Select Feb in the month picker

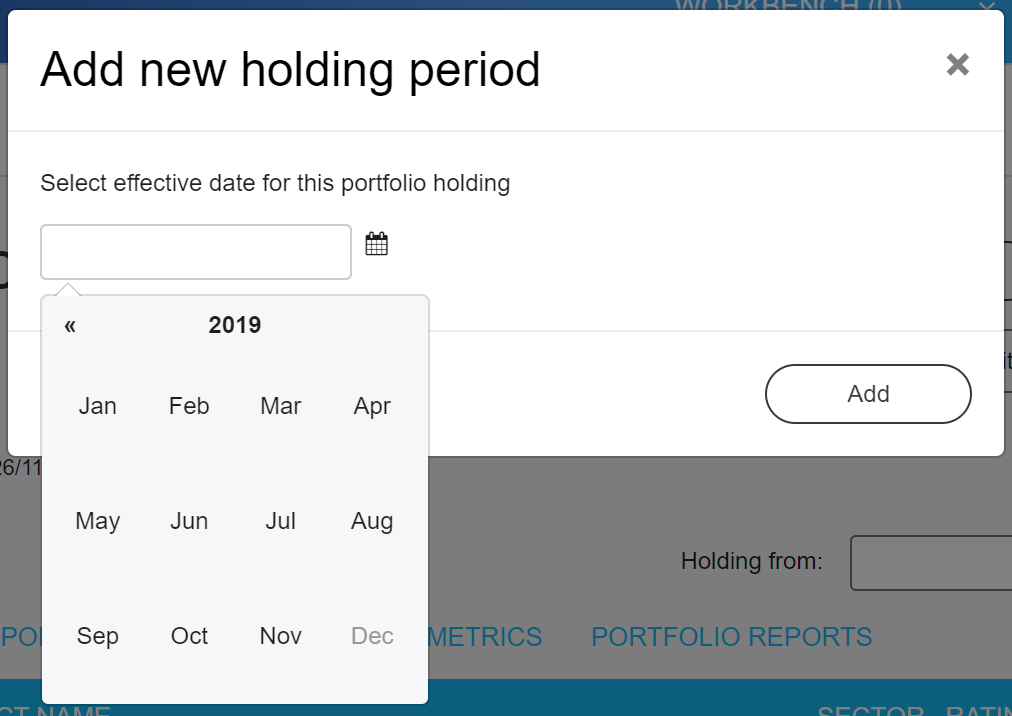click(x=189, y=406)
